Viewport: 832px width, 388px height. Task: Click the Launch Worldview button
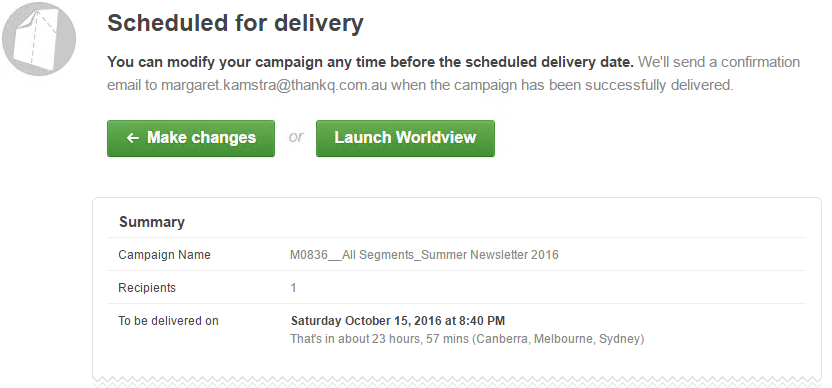(x=405, y=139)
